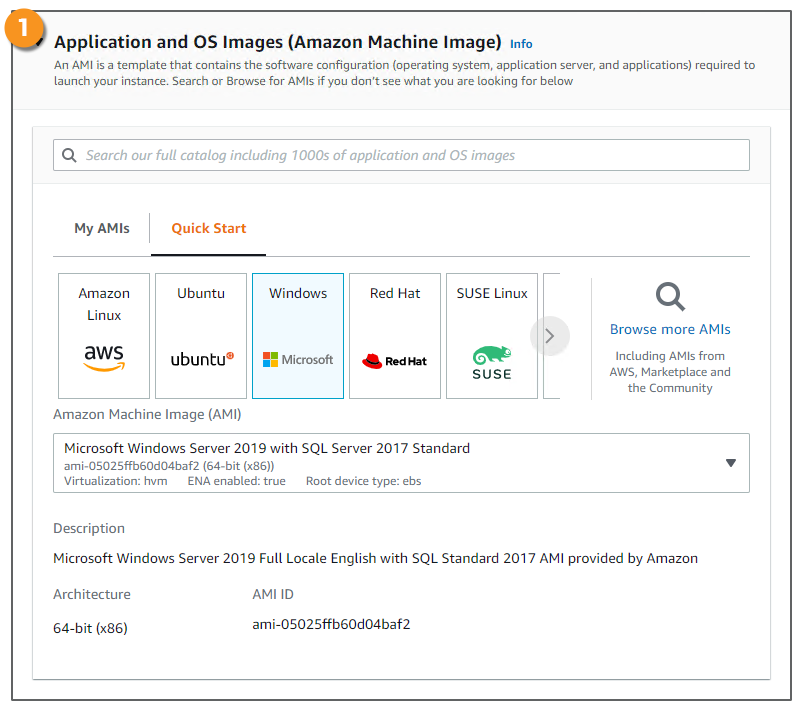The width and height of the screenshot is (806, 708).
Task: Click the Microsoft Windows logo
Action: click(298, 359)
